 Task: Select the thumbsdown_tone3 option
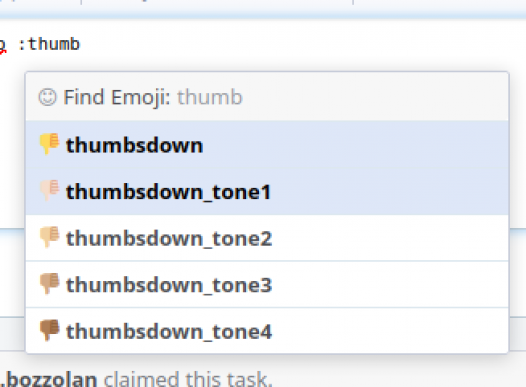click(267, 284)
